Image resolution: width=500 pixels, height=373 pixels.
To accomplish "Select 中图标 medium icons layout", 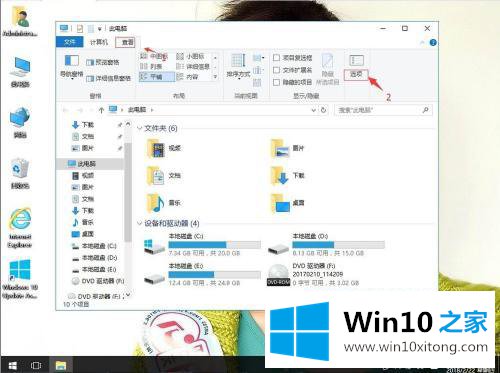I will [154, 56].
